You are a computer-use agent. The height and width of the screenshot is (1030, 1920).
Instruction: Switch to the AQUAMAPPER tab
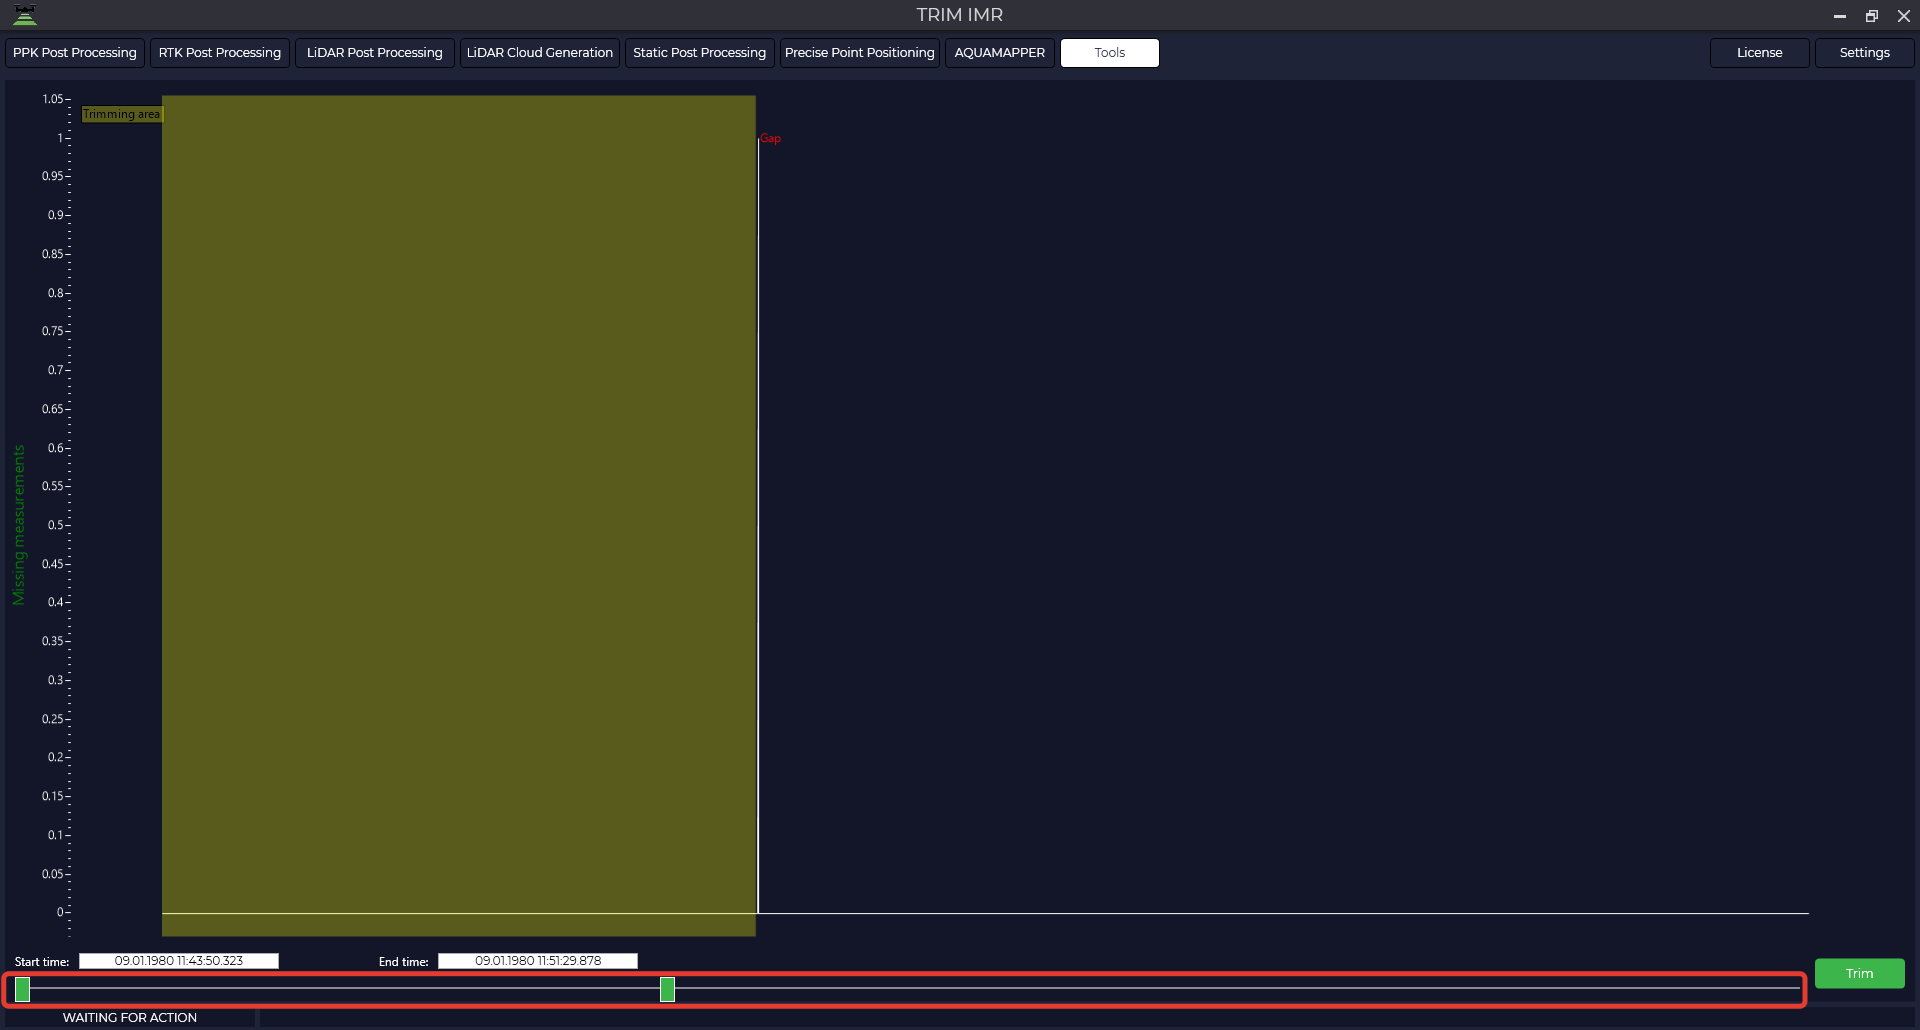(x=1000, y=53)
